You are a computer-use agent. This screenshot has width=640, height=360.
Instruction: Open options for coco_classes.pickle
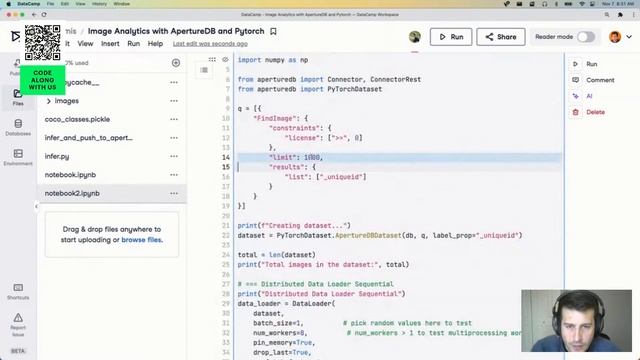pos(174,119)
